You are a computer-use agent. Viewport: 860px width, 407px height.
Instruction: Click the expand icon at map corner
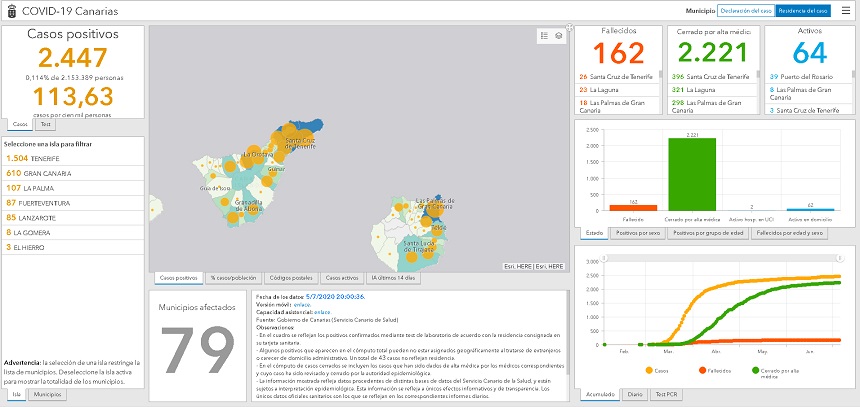(x=568, y=28)
